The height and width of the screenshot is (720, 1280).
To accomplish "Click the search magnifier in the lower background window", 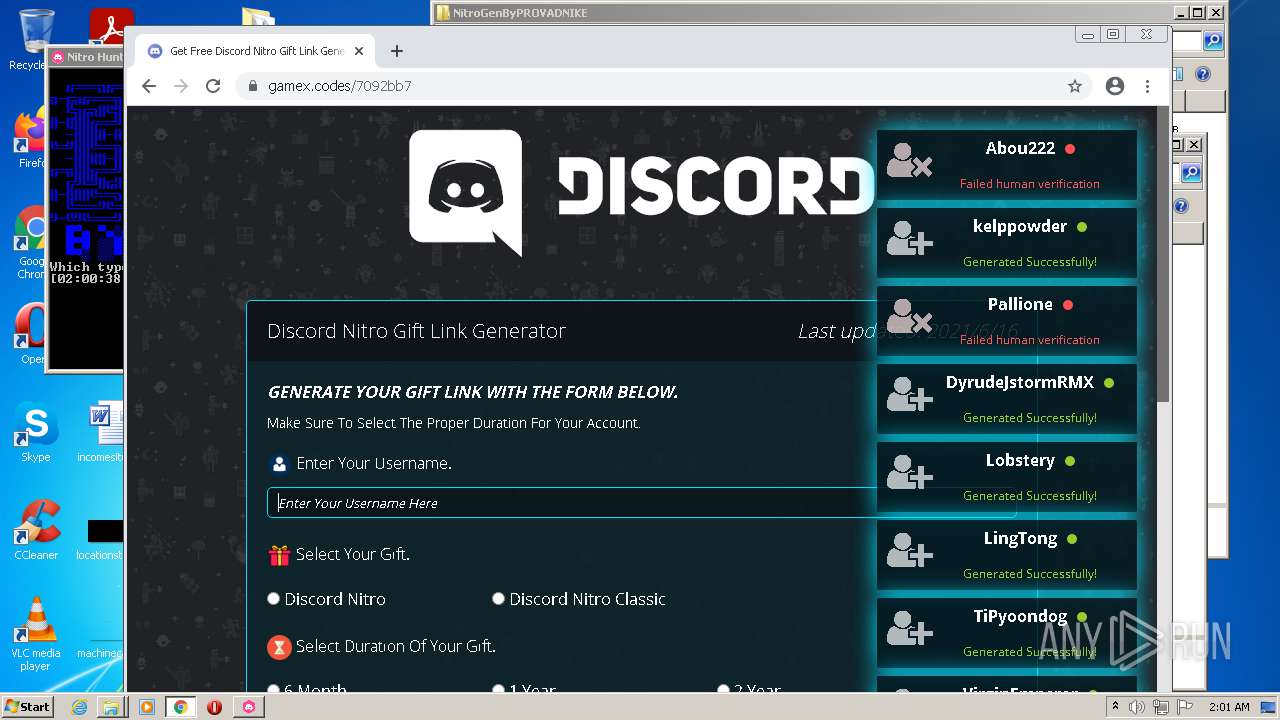I will (x=1191, y=173).
